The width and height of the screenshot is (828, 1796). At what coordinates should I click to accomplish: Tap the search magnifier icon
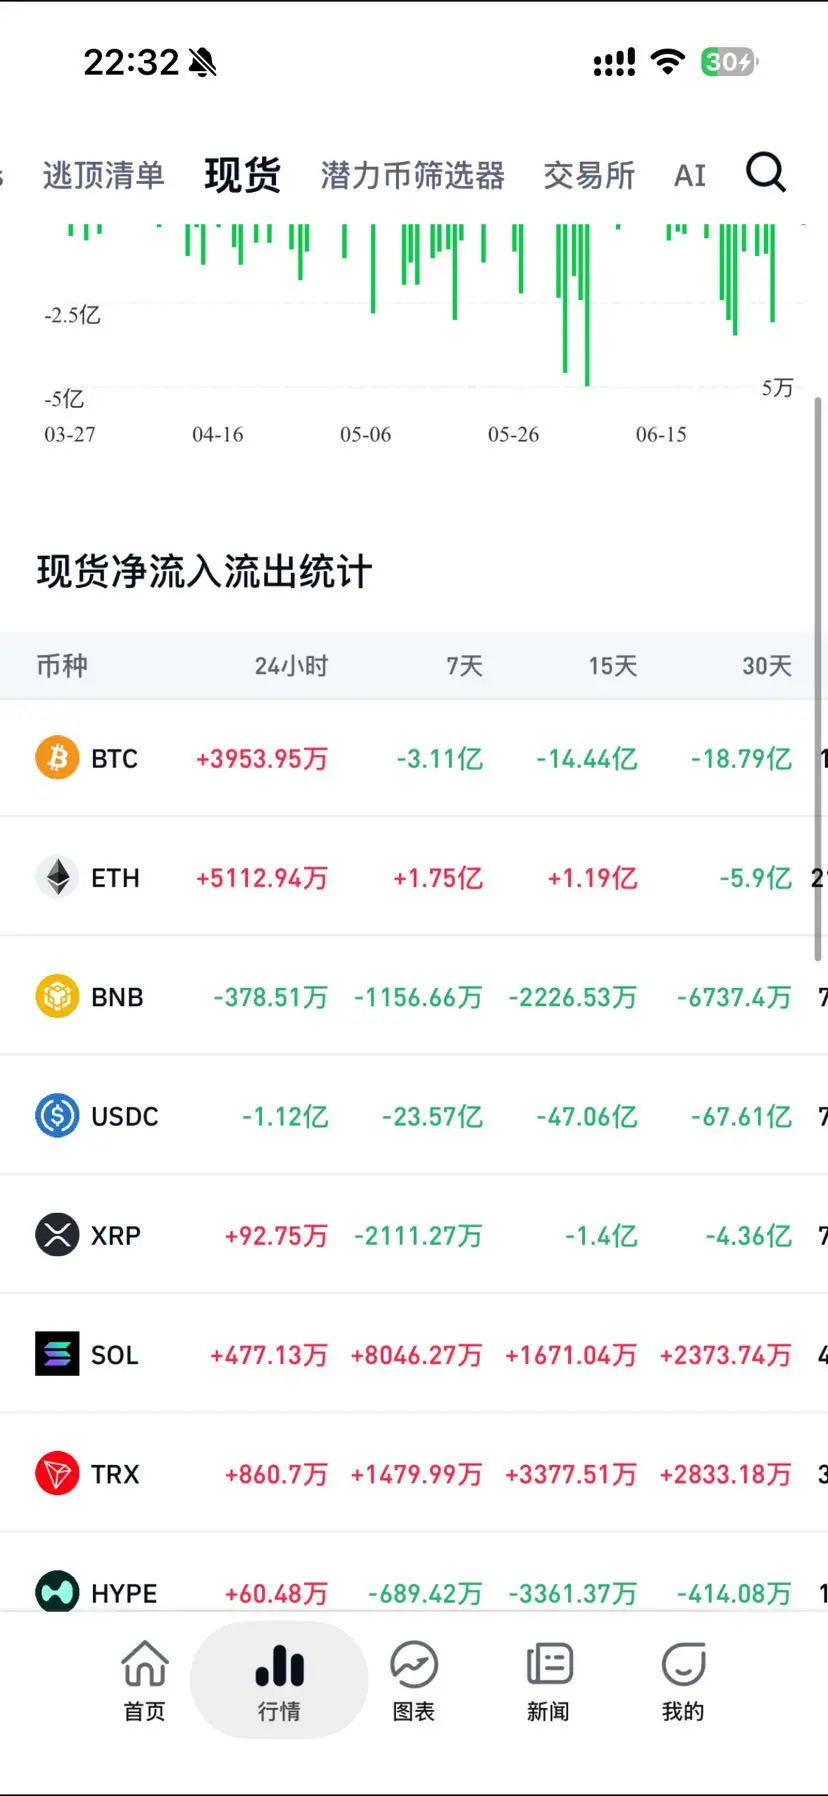pos(766,173)
